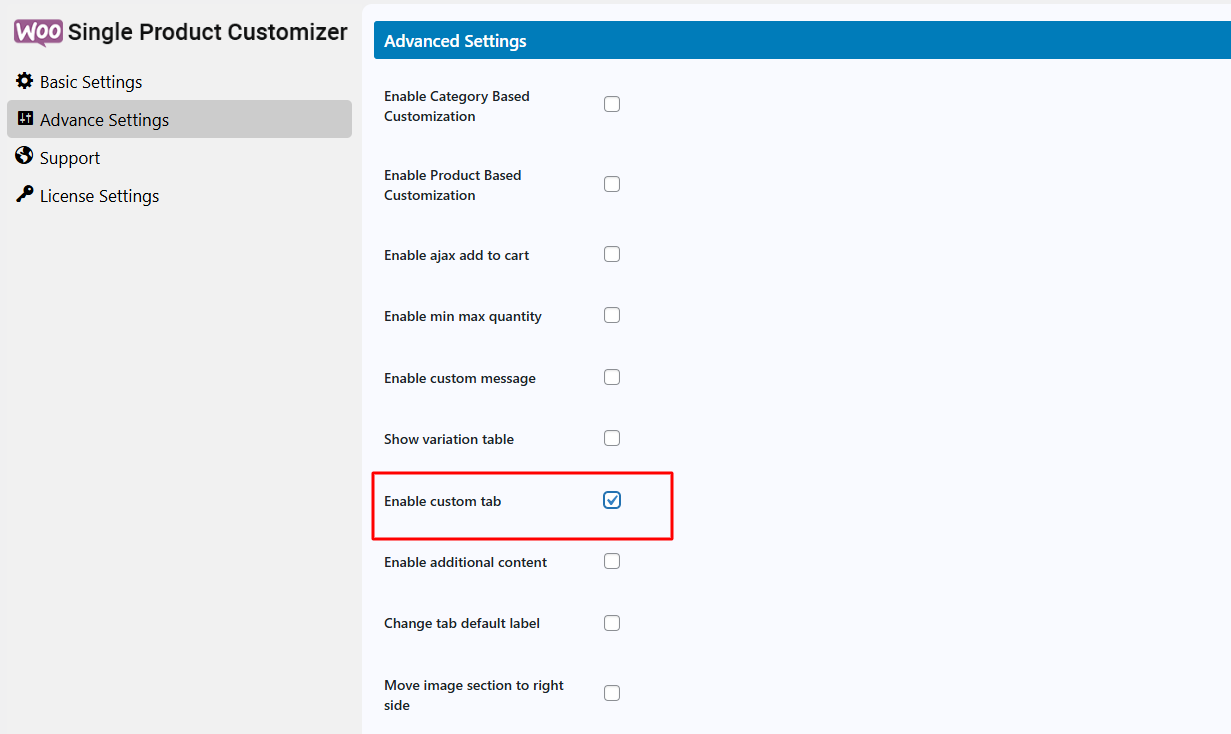This screenshot has height=734, width=1231.
Task: Click the Basic Settings gear icon
Action: pyautogui.click(x=25, y=81)
